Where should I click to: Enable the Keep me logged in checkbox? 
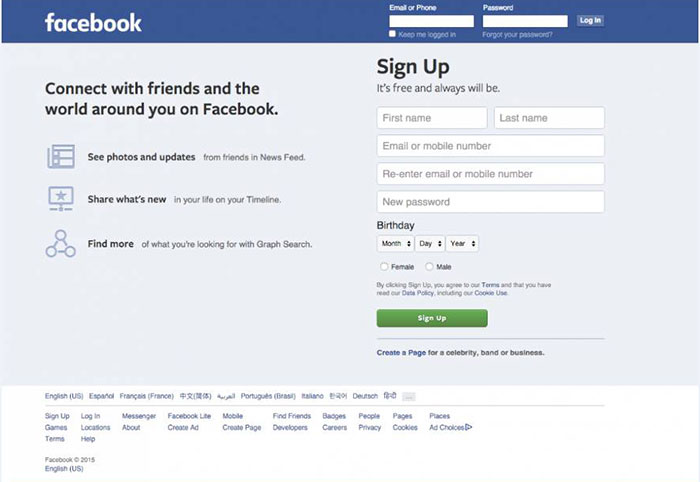(392, 34)
